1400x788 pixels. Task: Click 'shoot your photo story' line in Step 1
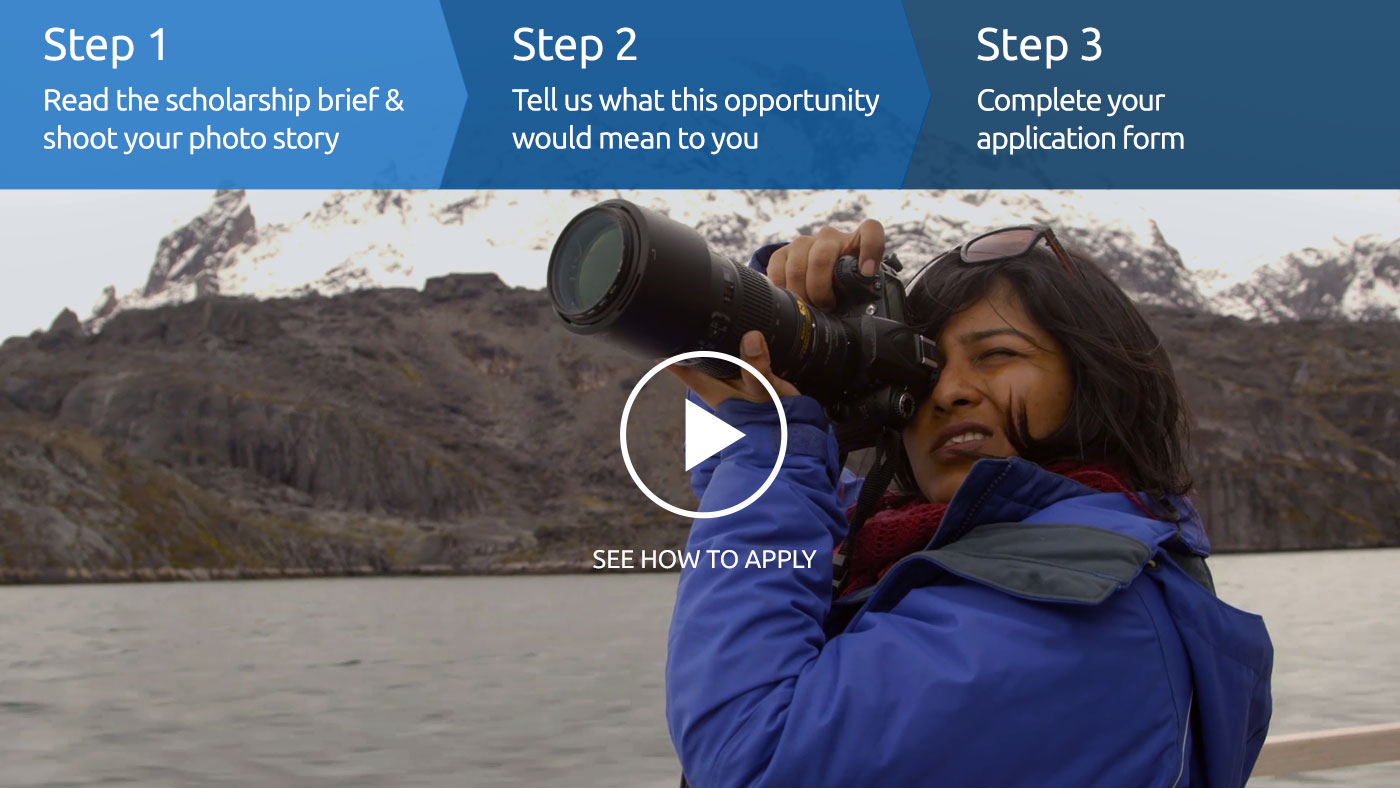point(191,139)
